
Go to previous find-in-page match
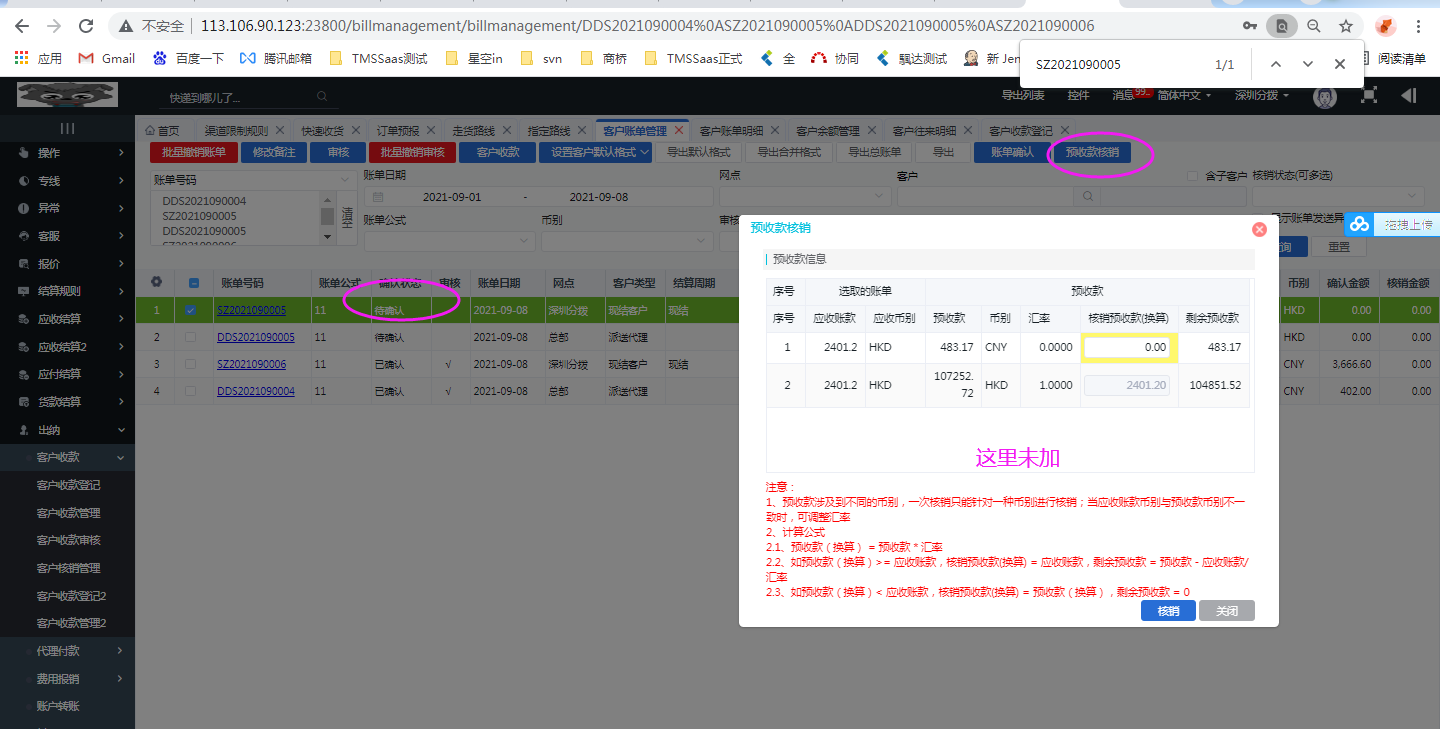pyautogui.click(x=1275, y=64)
